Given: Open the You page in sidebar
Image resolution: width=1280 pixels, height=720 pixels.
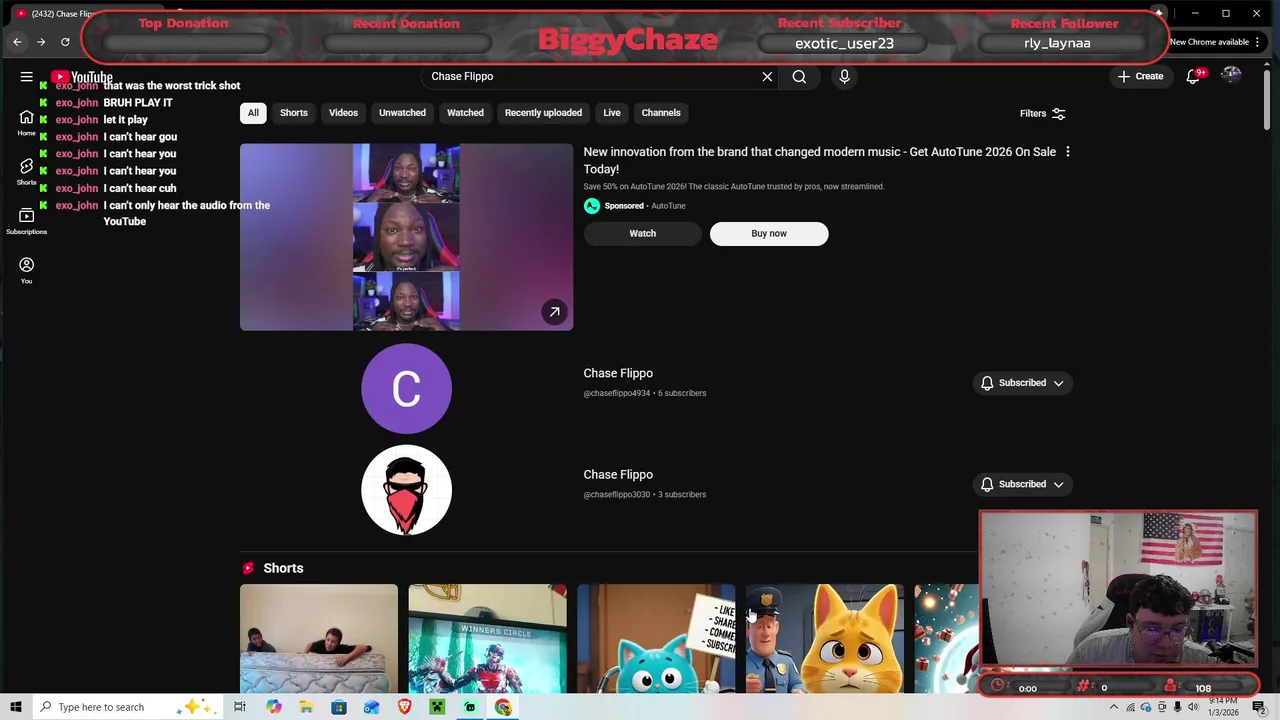Looking at the screenshot, I should click(26, 270).
